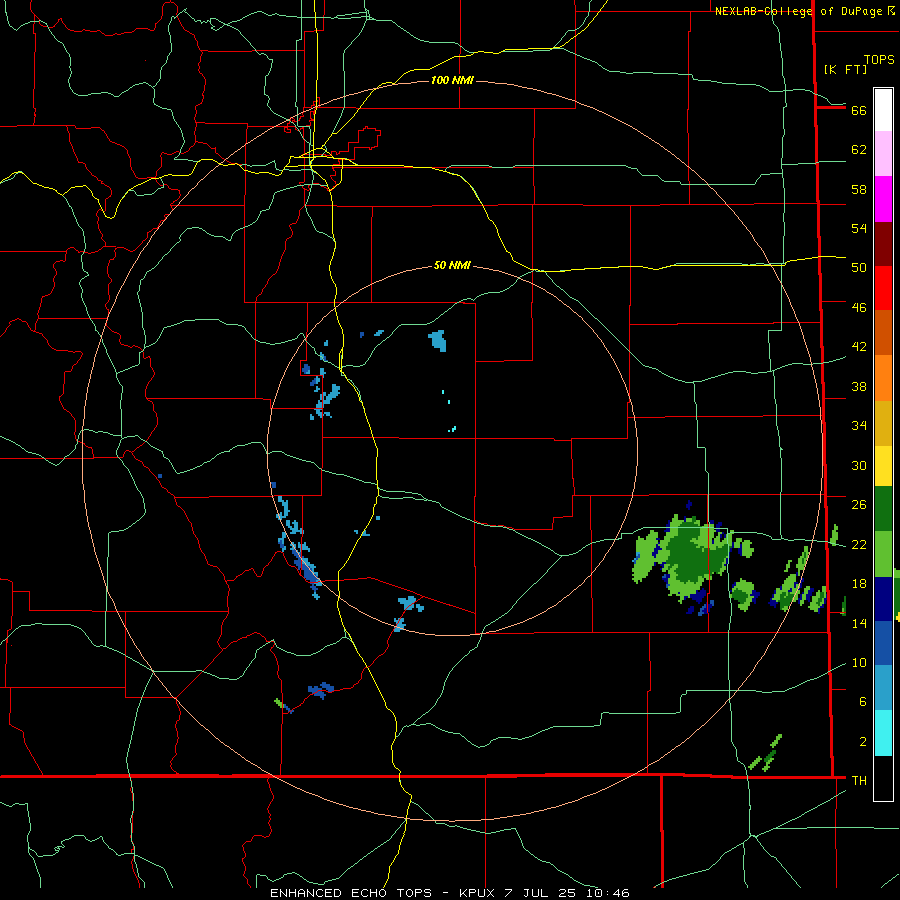Click the legend value 66
The height and width of the screenshot is (900, 900).
[859, 110]
